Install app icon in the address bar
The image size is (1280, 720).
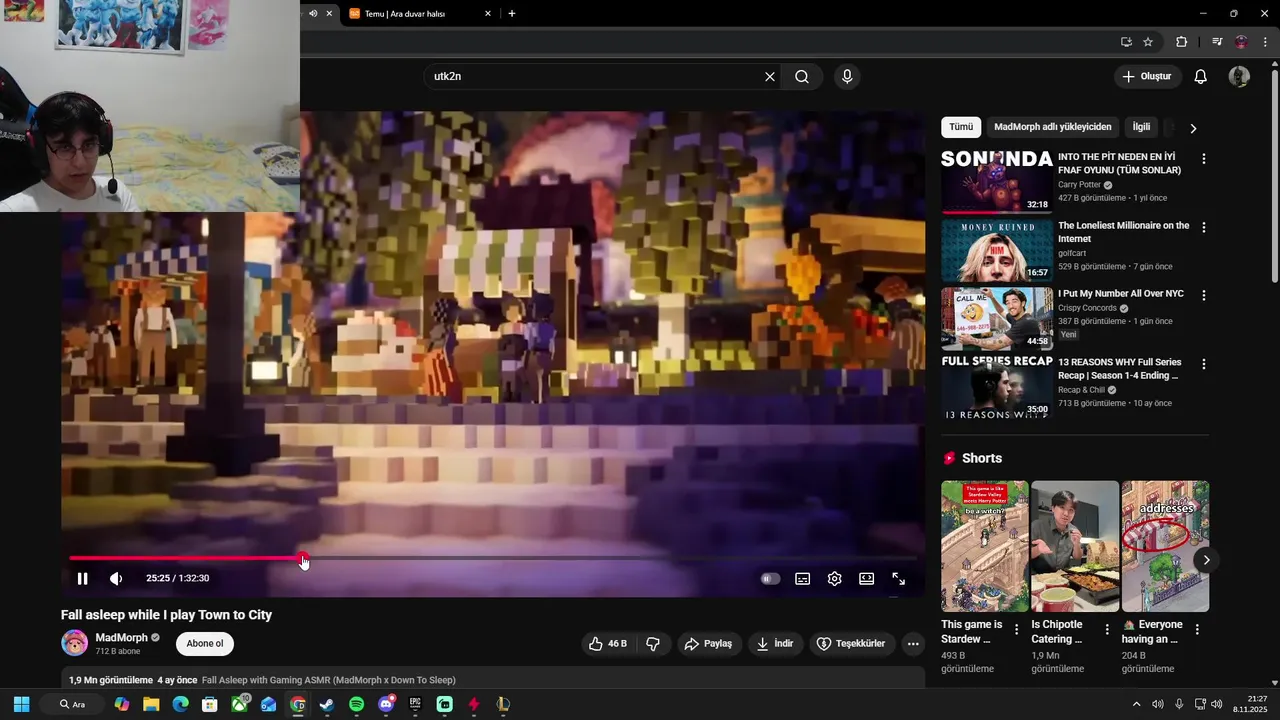(x=1126, y=42)
